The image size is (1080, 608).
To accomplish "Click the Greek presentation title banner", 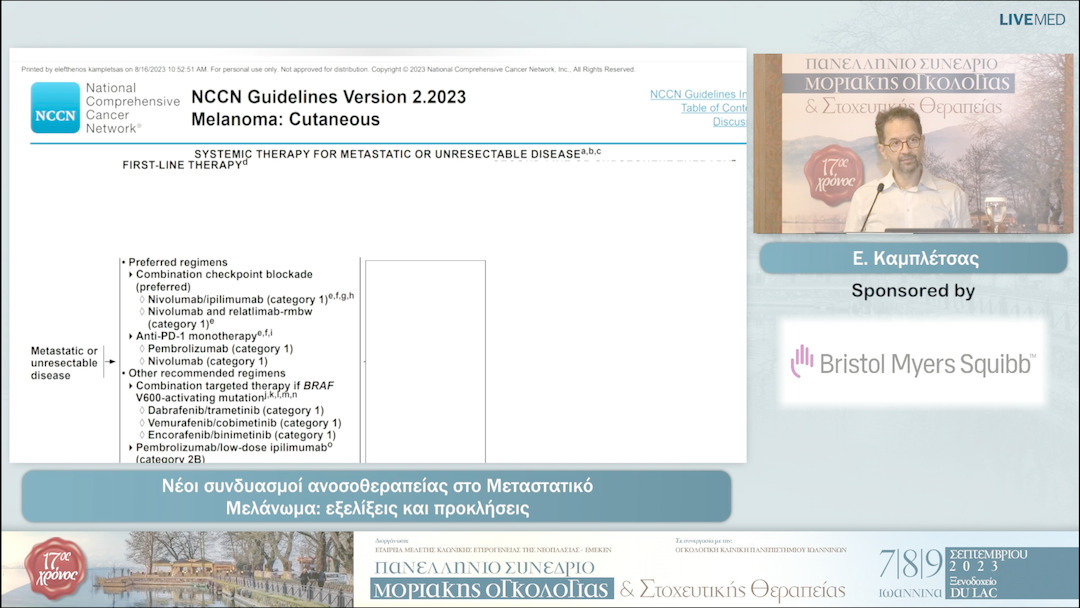I will 377,497.
